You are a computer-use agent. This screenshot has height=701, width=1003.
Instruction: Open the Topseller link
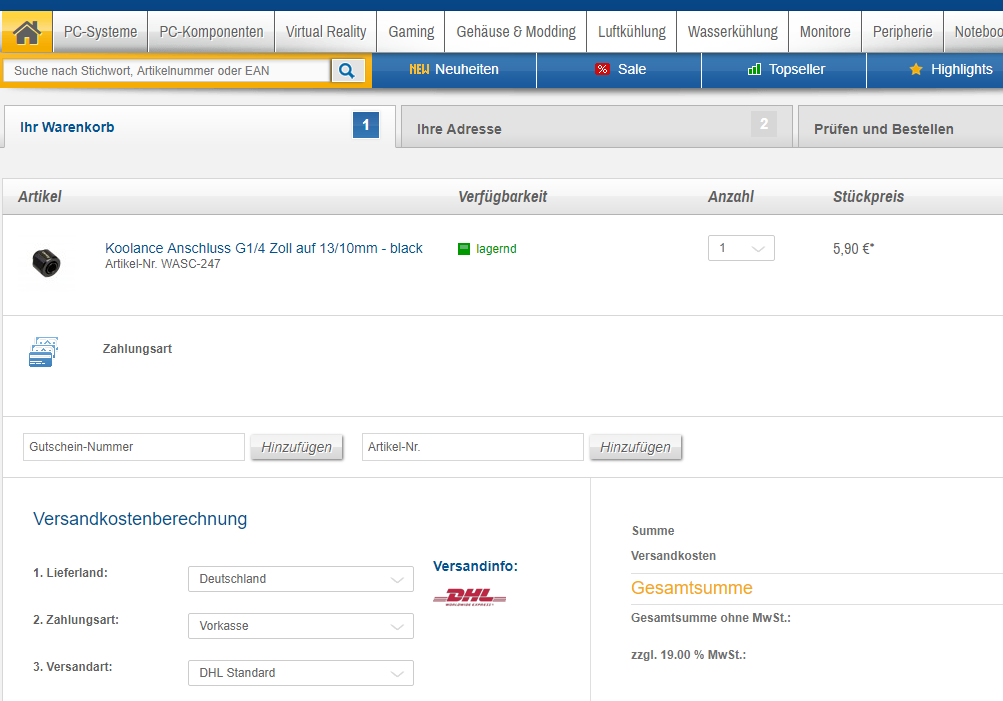click(x=796, y=69)
